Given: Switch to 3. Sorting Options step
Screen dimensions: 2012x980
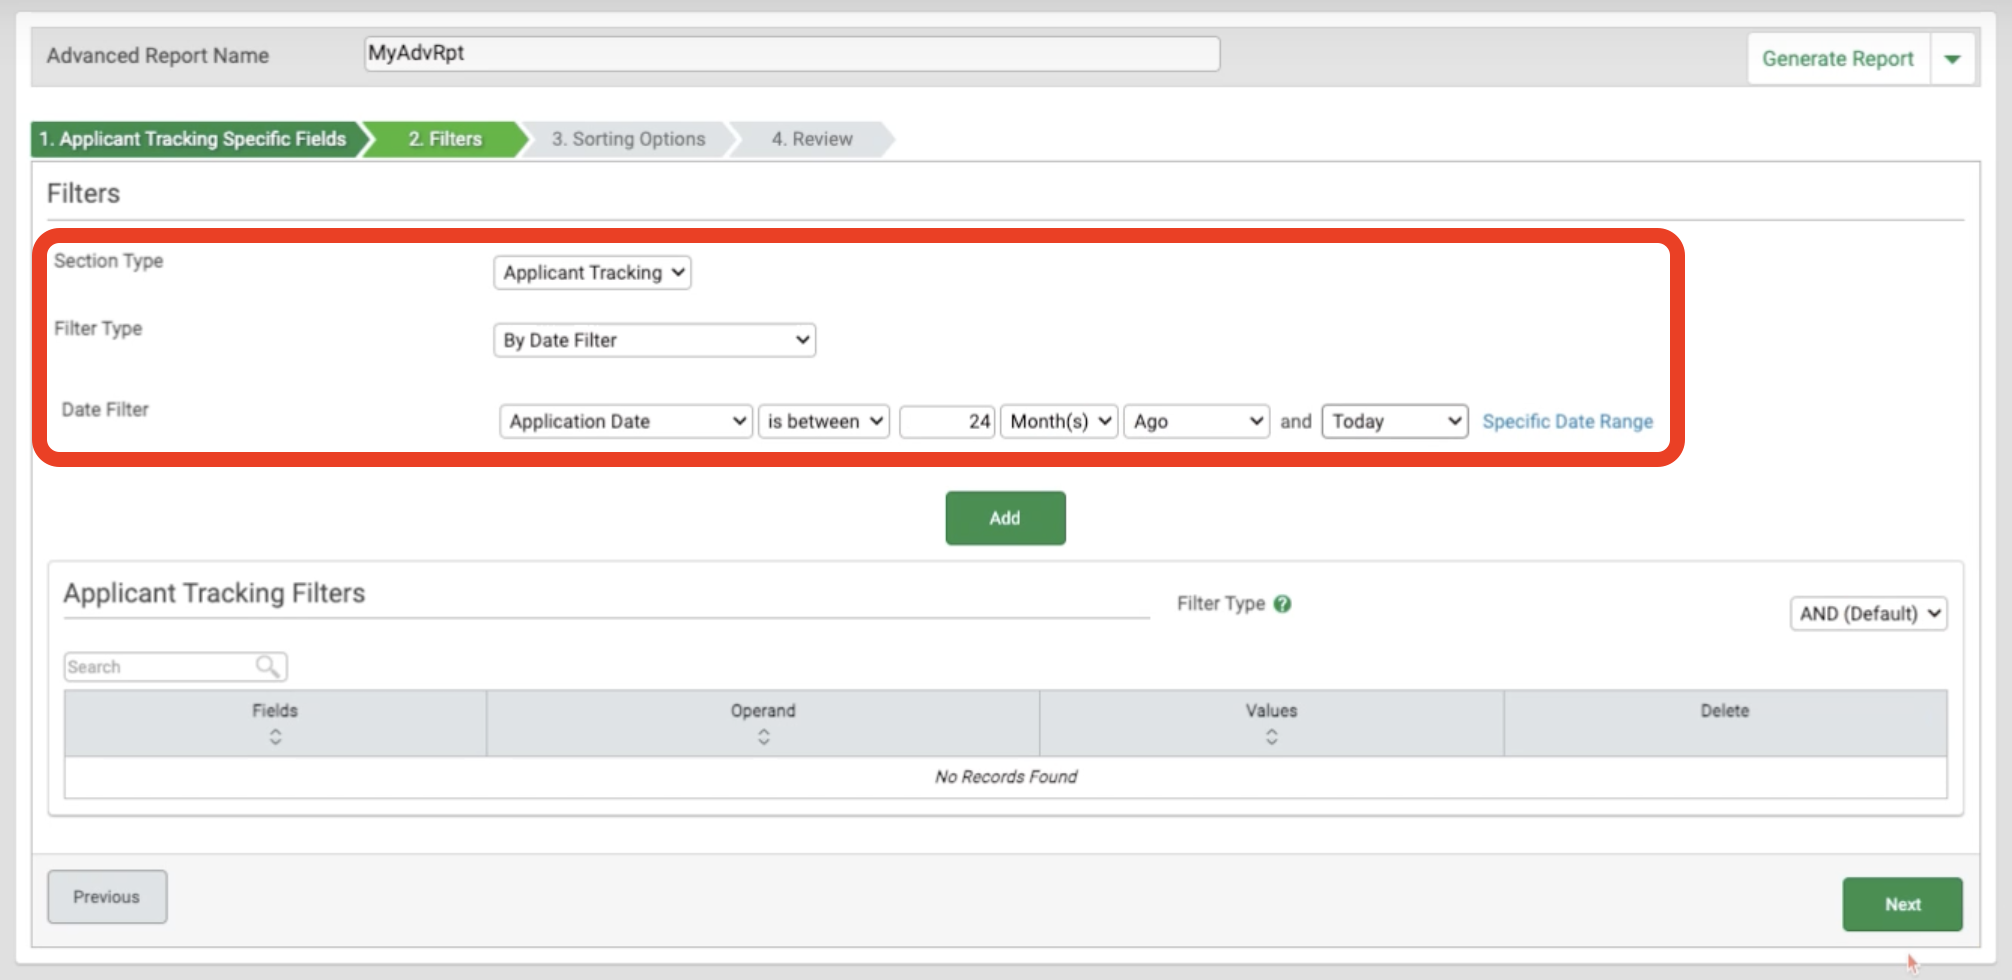Looking at the screenshot, I should [x=628, y=139].
